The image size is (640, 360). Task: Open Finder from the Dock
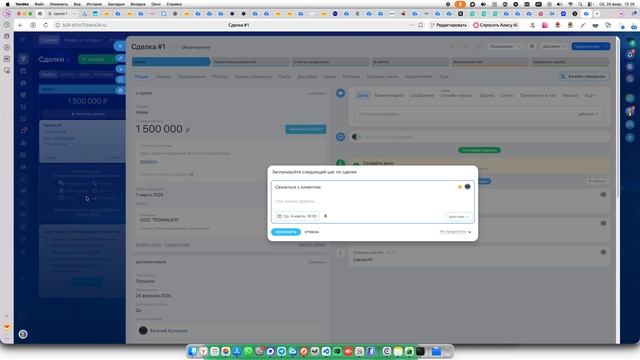[x=193, y=351]
